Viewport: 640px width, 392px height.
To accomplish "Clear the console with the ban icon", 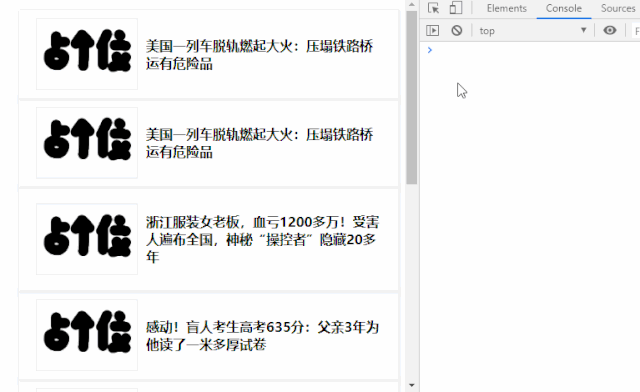I will pos(457,31).
